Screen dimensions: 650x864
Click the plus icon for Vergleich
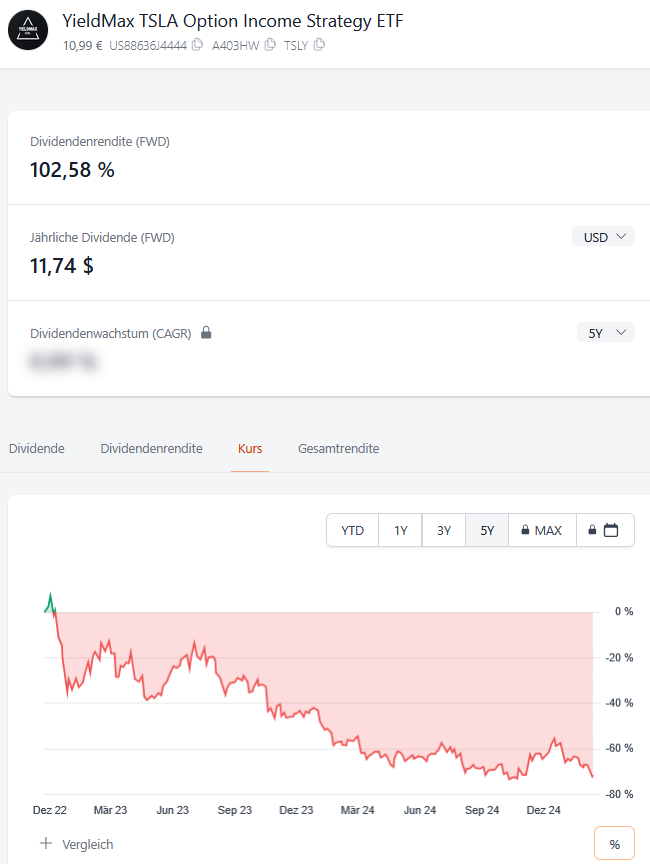click(x=45, y=844)
